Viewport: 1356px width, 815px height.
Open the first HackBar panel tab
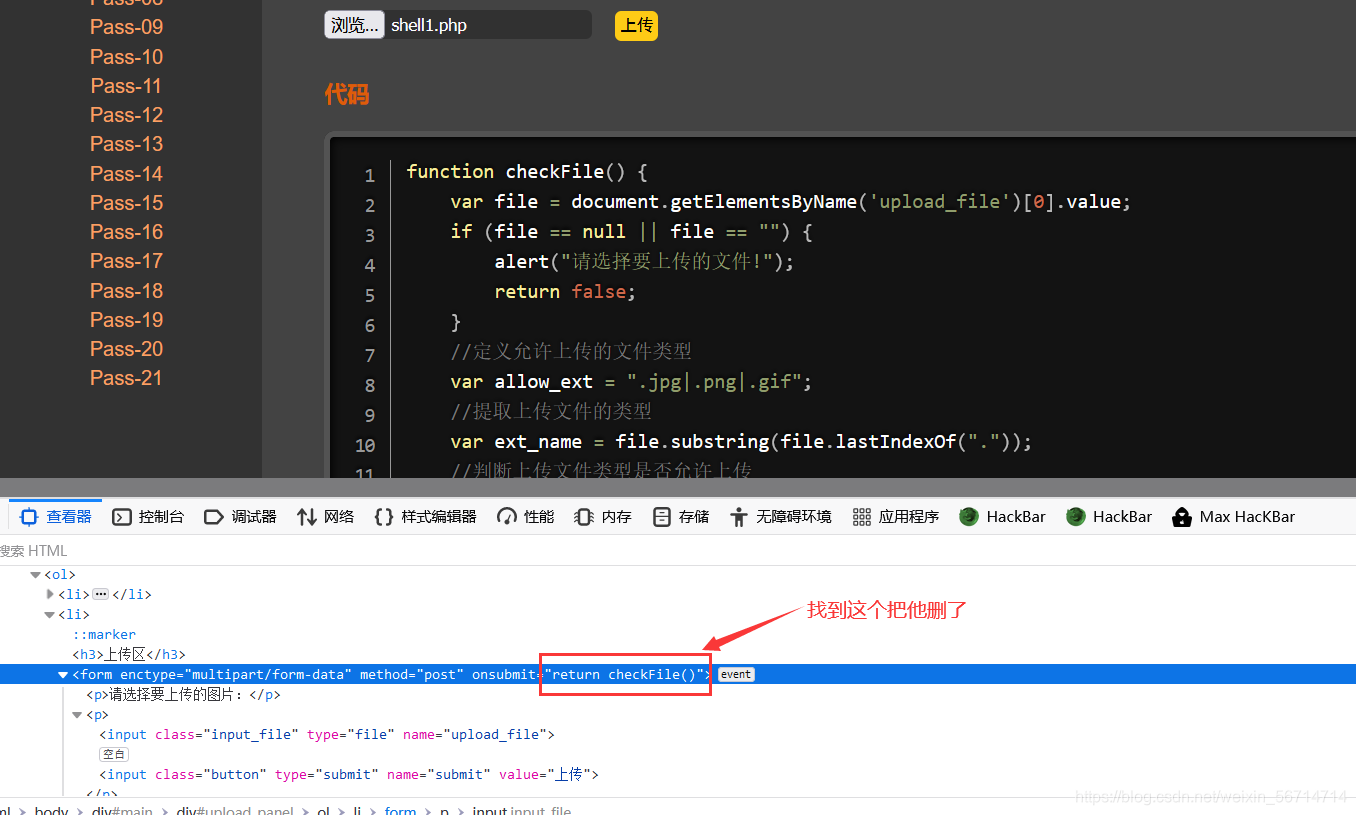point(1002,517)
